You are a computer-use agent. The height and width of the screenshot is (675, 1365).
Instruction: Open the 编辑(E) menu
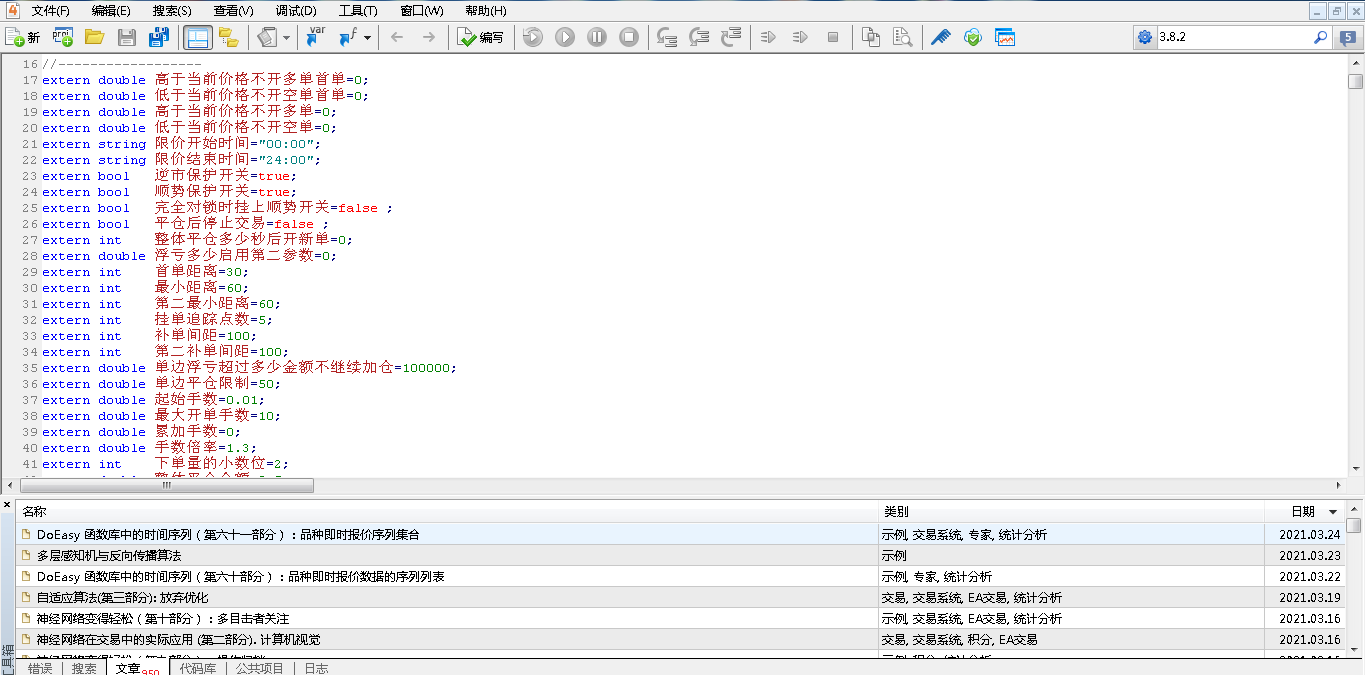click(111, 11)
